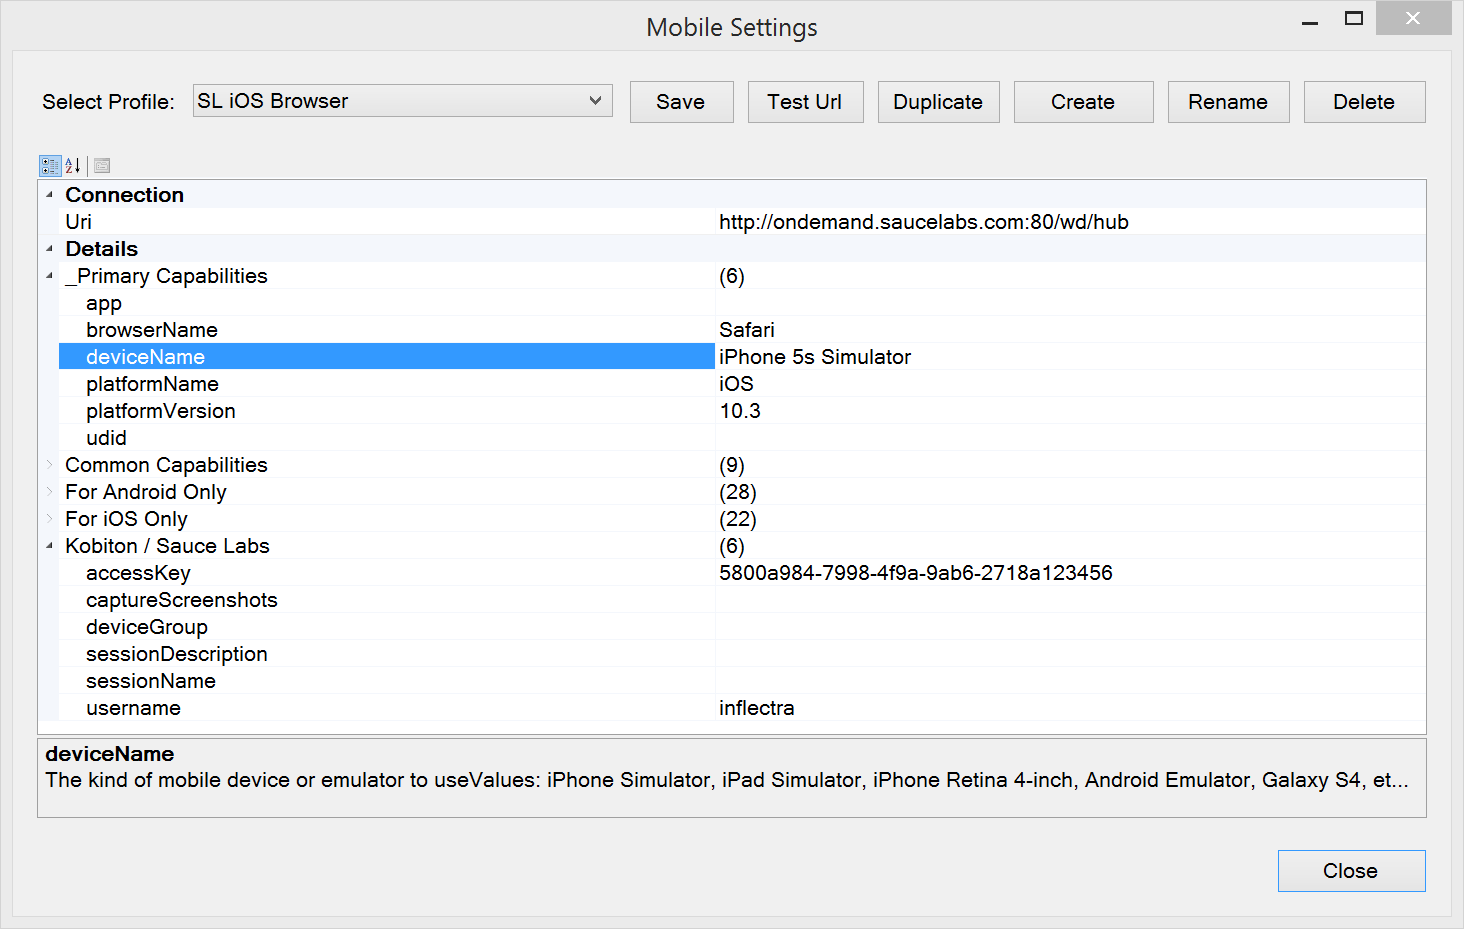Maximize the Mobile Settings window
The image size is (1464, 929).
point(1354,19)
